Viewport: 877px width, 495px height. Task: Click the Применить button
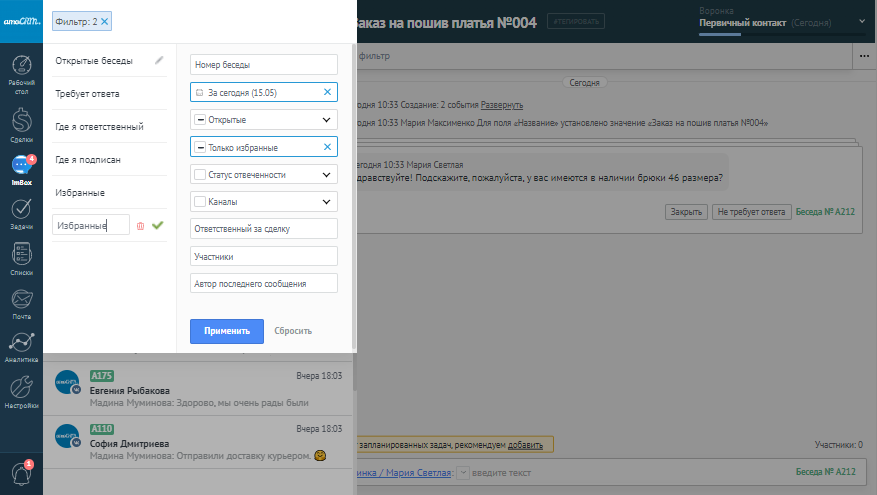pyautogui.click(x=226, y=331)
